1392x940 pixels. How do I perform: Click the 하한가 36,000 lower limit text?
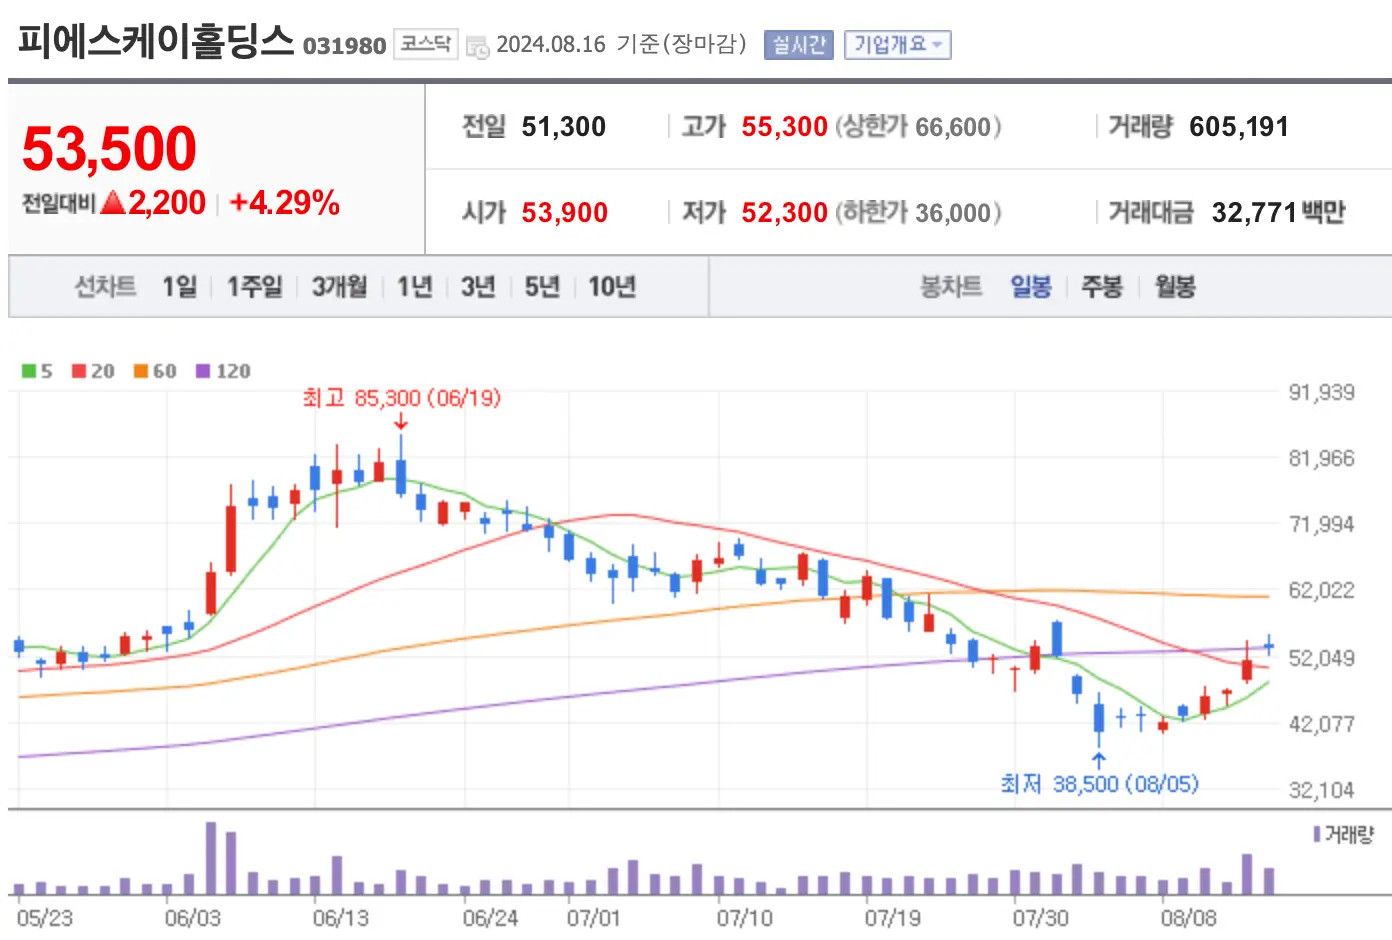(918, 213)
